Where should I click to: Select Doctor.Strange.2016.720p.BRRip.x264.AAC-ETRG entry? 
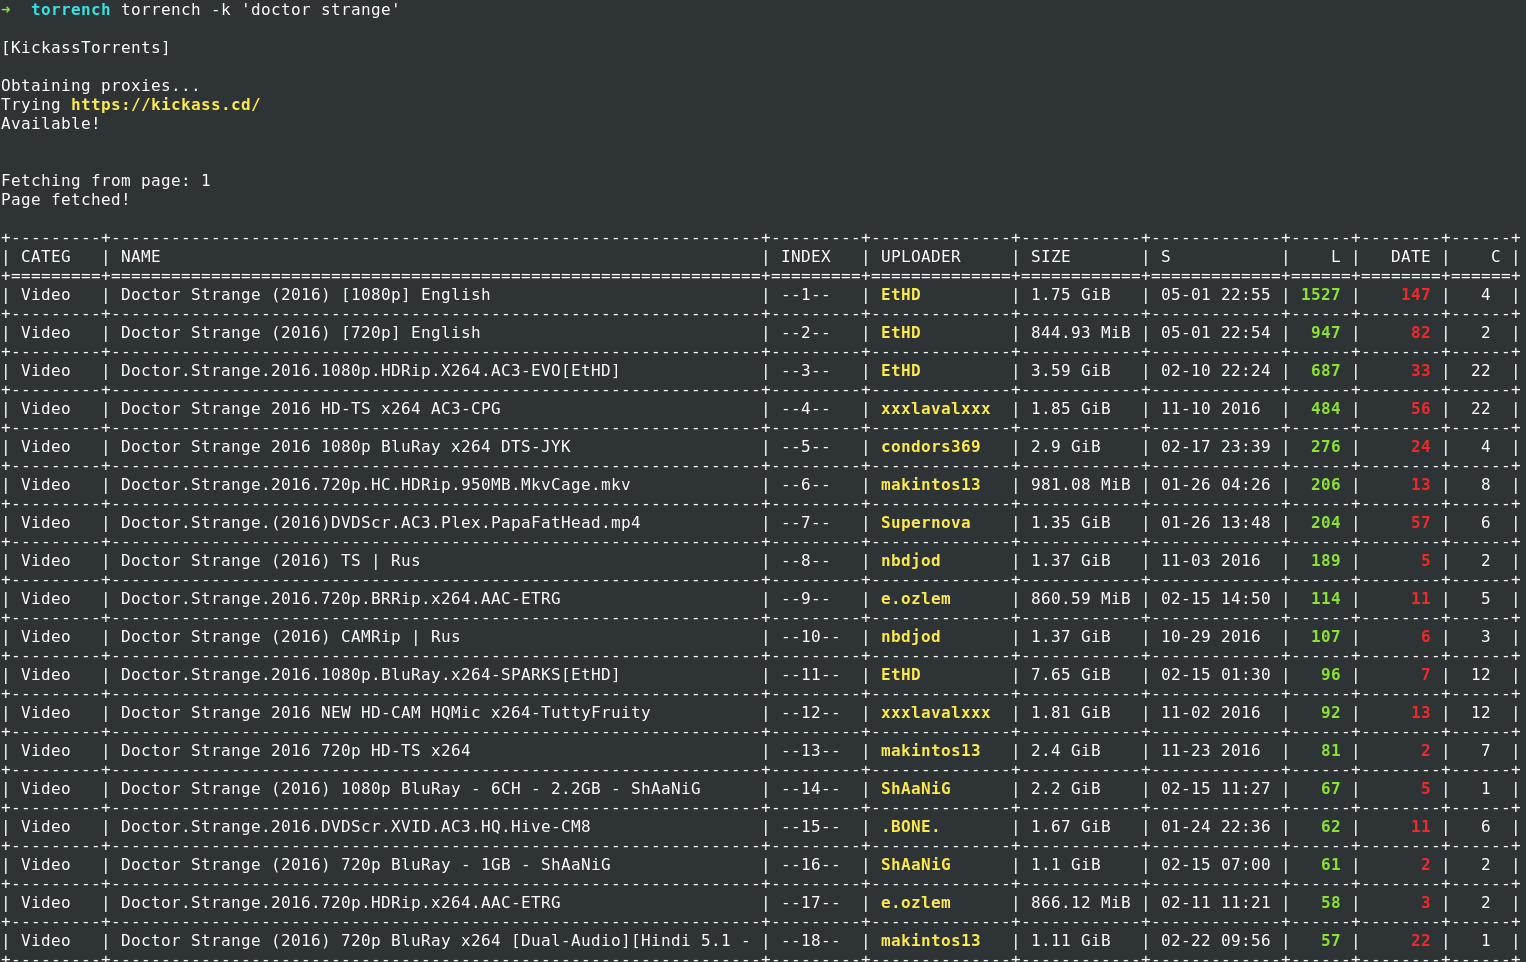tap(341, 598)
